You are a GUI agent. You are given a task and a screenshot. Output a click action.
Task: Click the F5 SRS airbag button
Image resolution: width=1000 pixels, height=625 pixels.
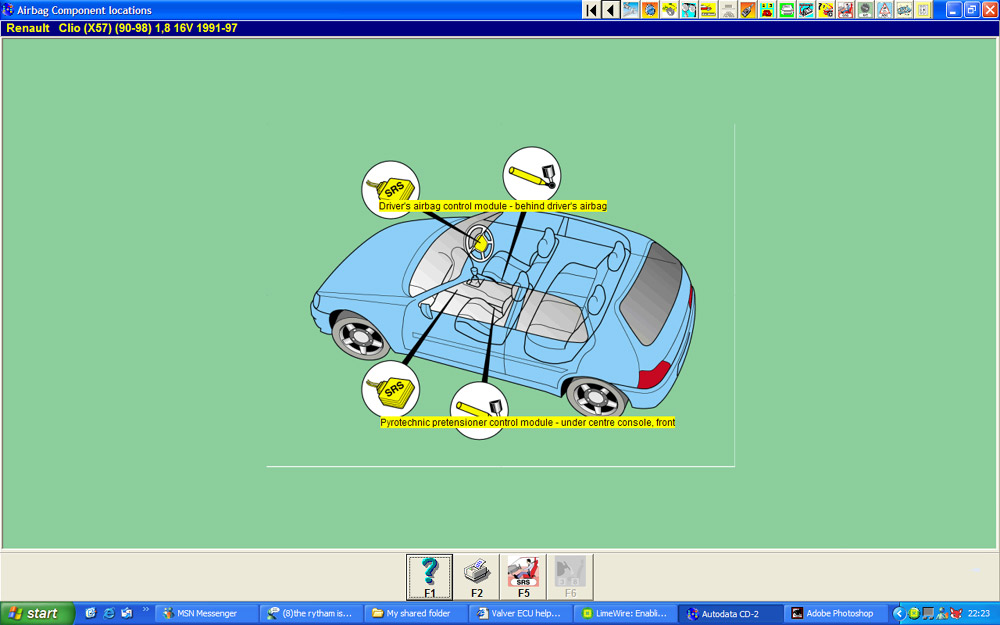[x=523, y=577]
